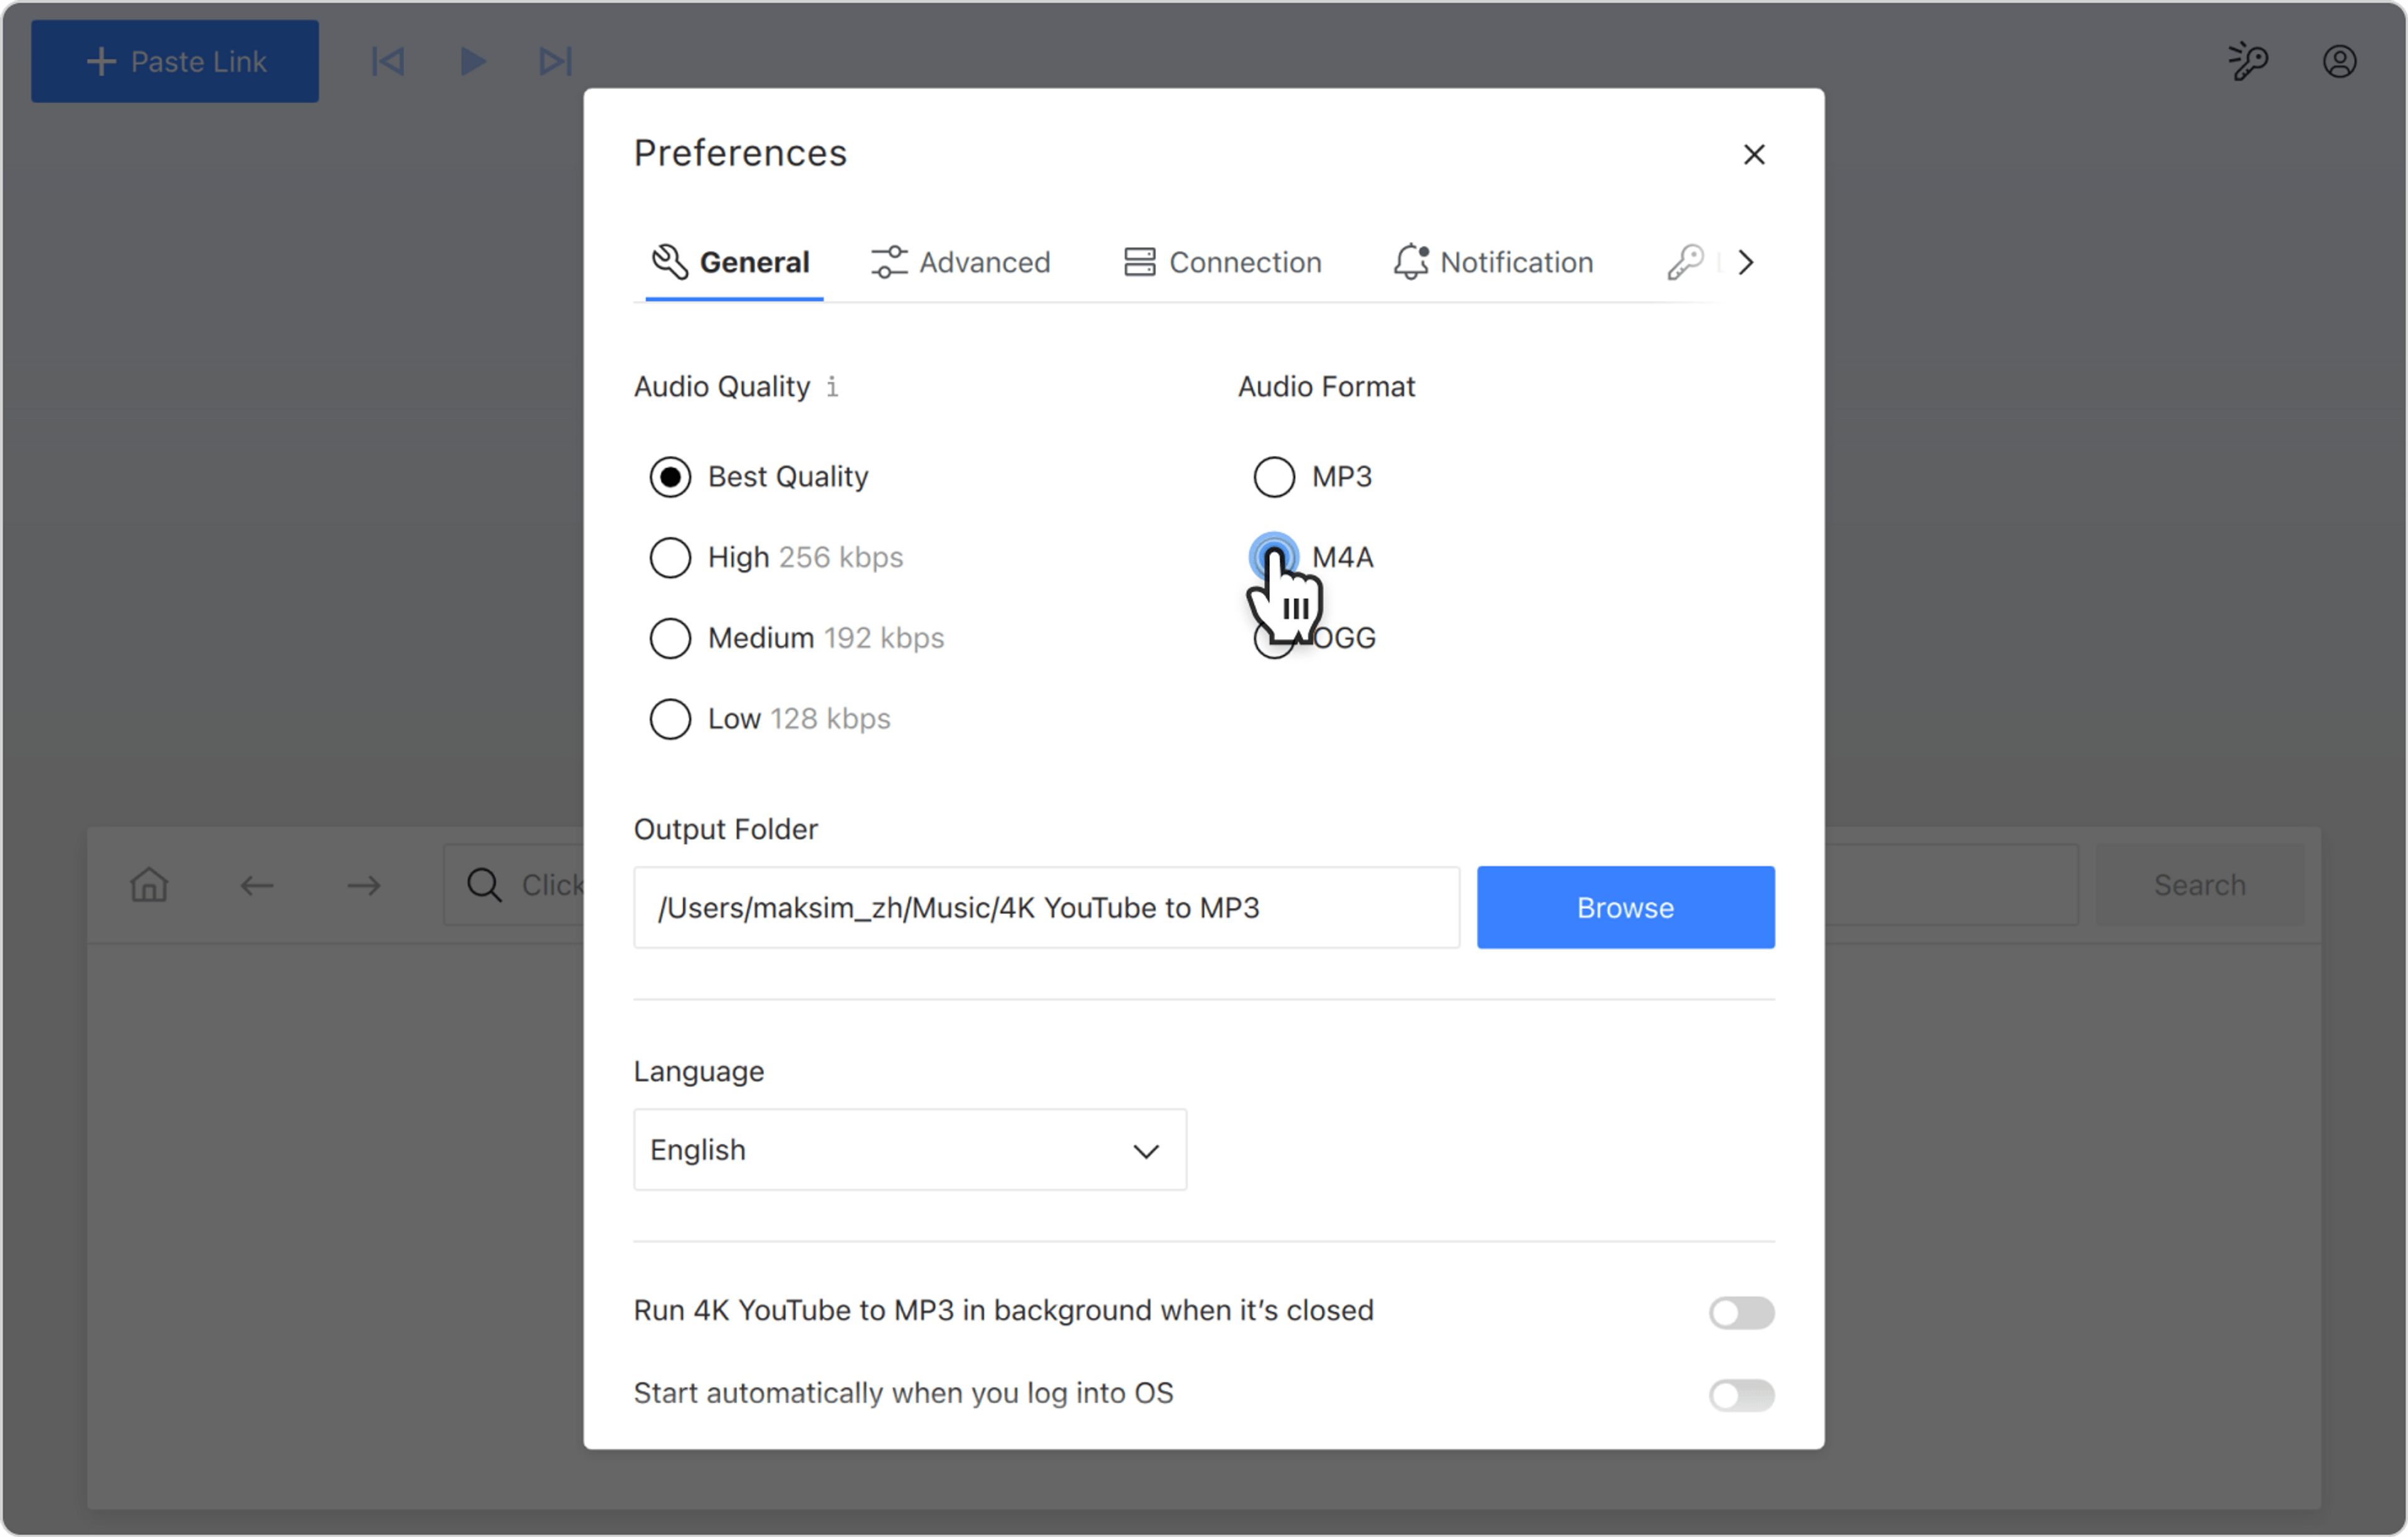Click the previous track icon
The image size is (2408, 1537).
(388, 61)
